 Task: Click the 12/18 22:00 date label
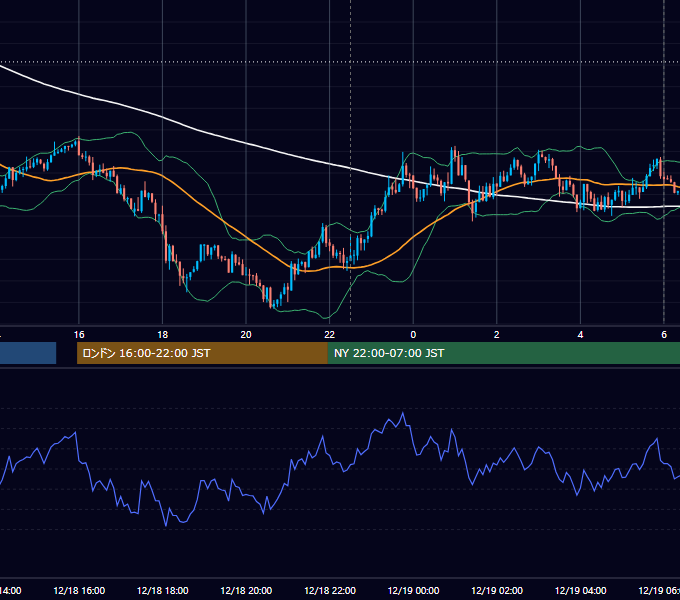pos(330,590)
